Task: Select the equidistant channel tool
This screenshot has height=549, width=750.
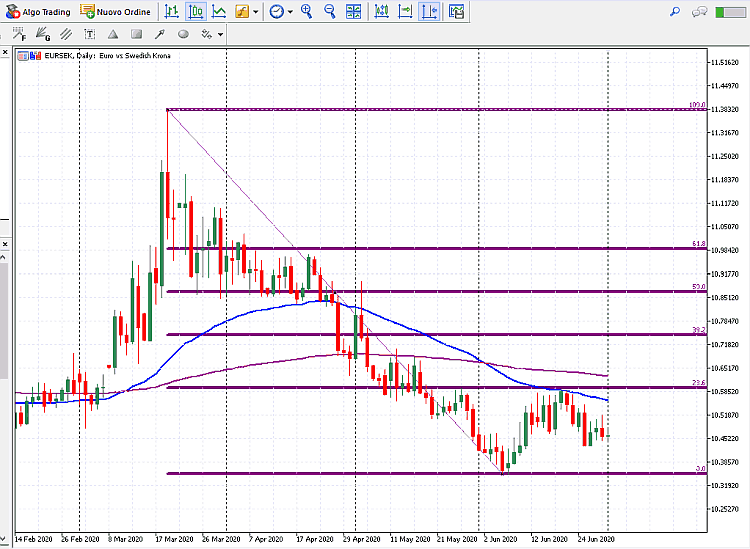Action: [x=66, y=34]
